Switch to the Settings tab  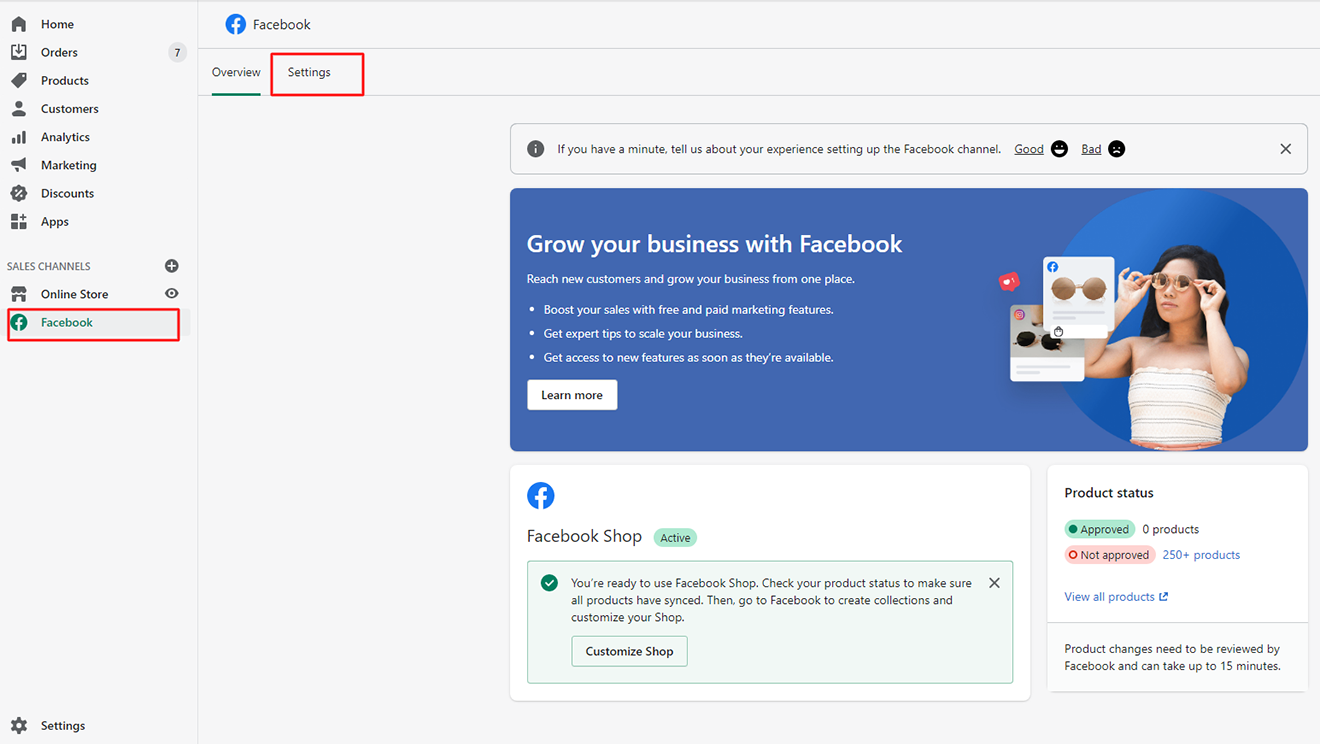[309, 72]
